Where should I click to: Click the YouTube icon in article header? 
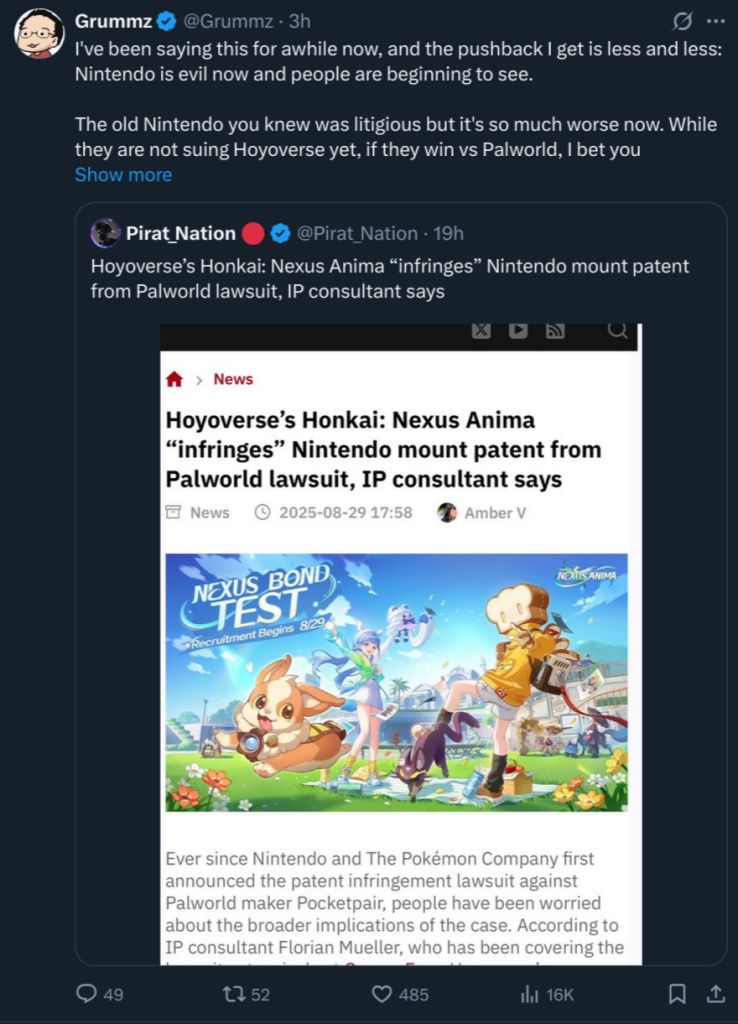(518, 330)
